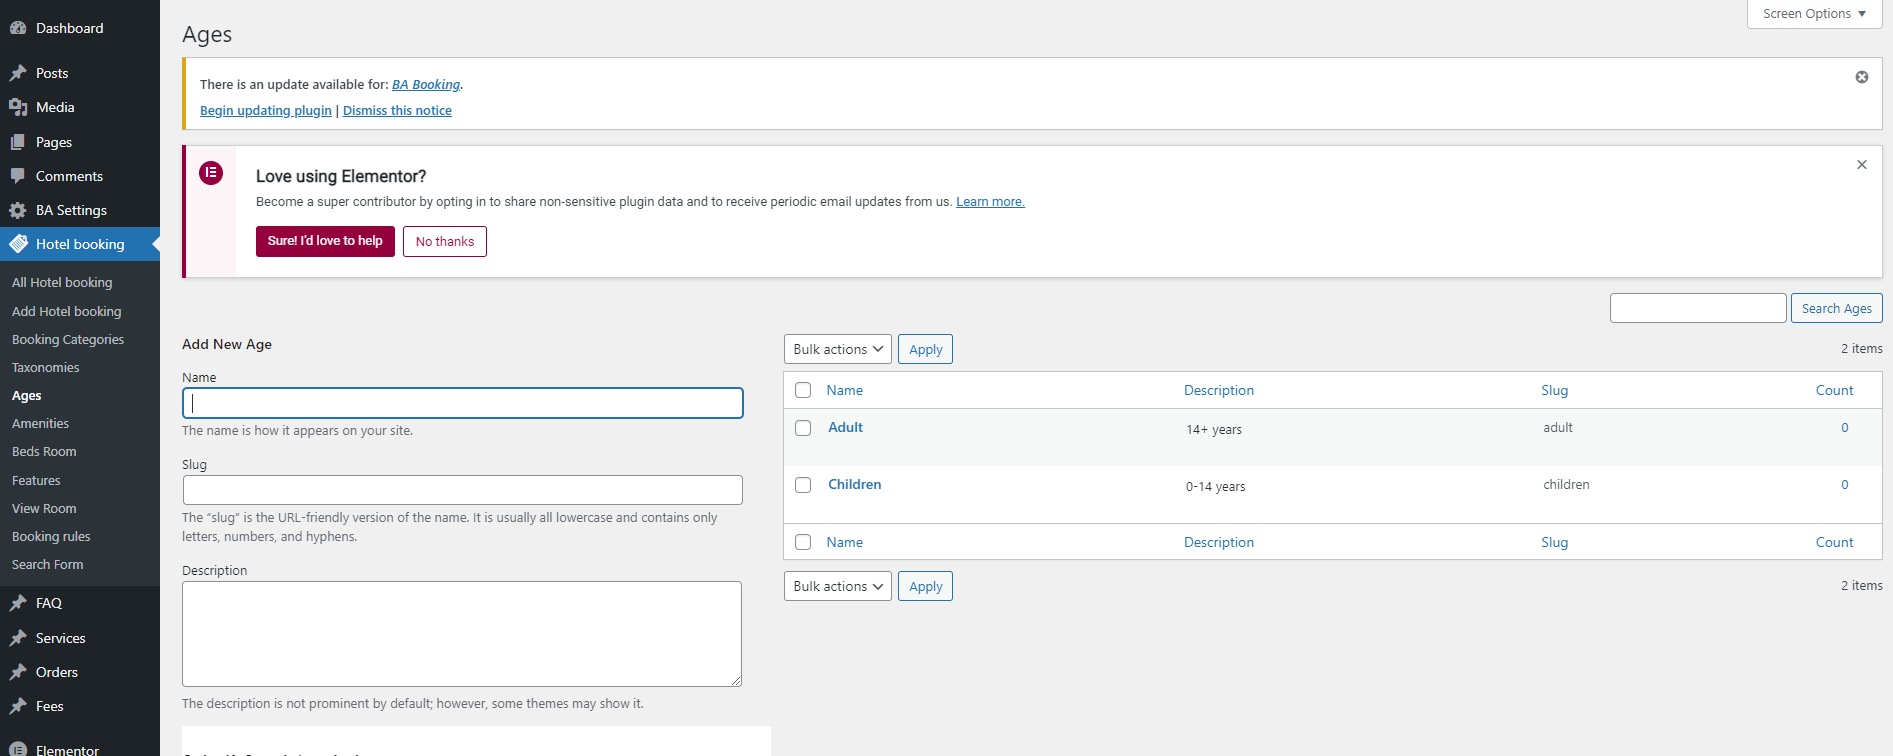
Task: Check the Adult row checkbox
Action: pos(803,428)
